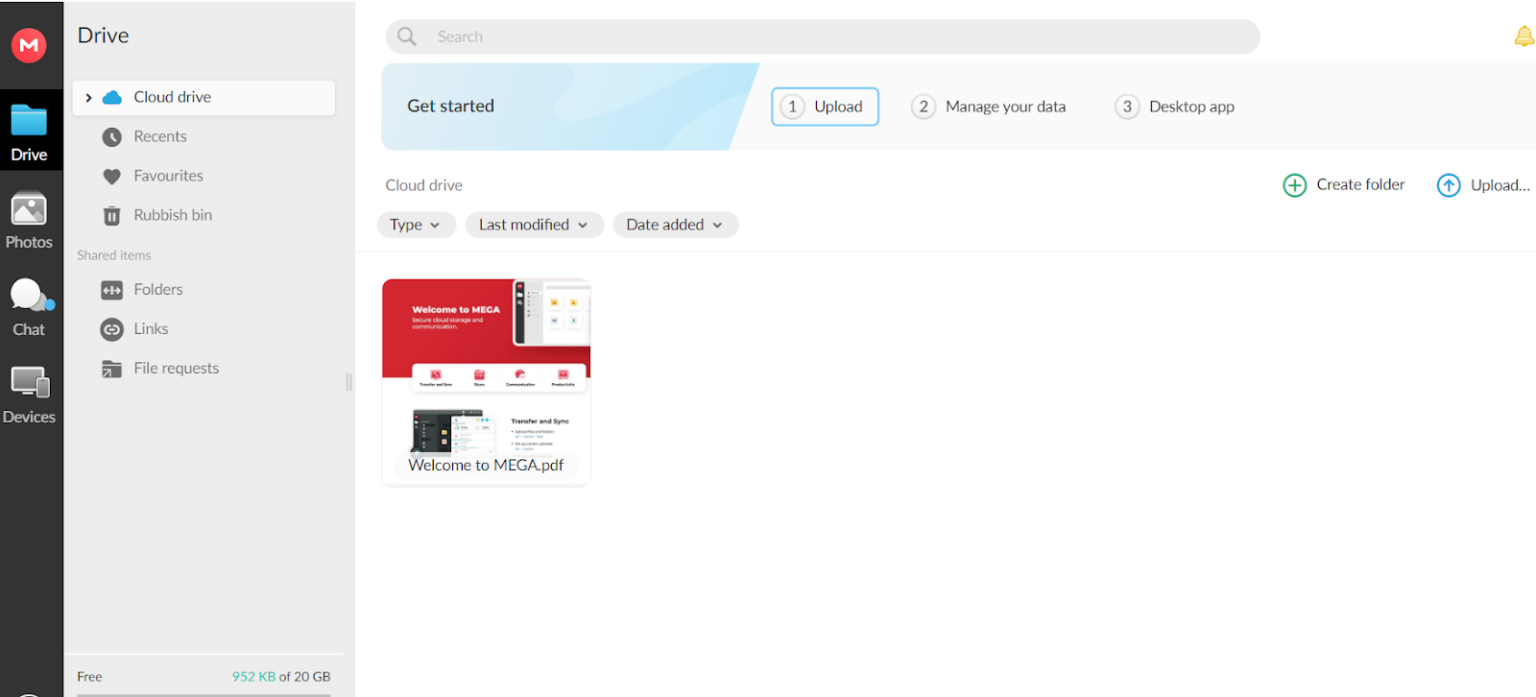The width and height of the screenshot is (1536, 697).
Task: Create a new folder
Action: click(1344, 185)
